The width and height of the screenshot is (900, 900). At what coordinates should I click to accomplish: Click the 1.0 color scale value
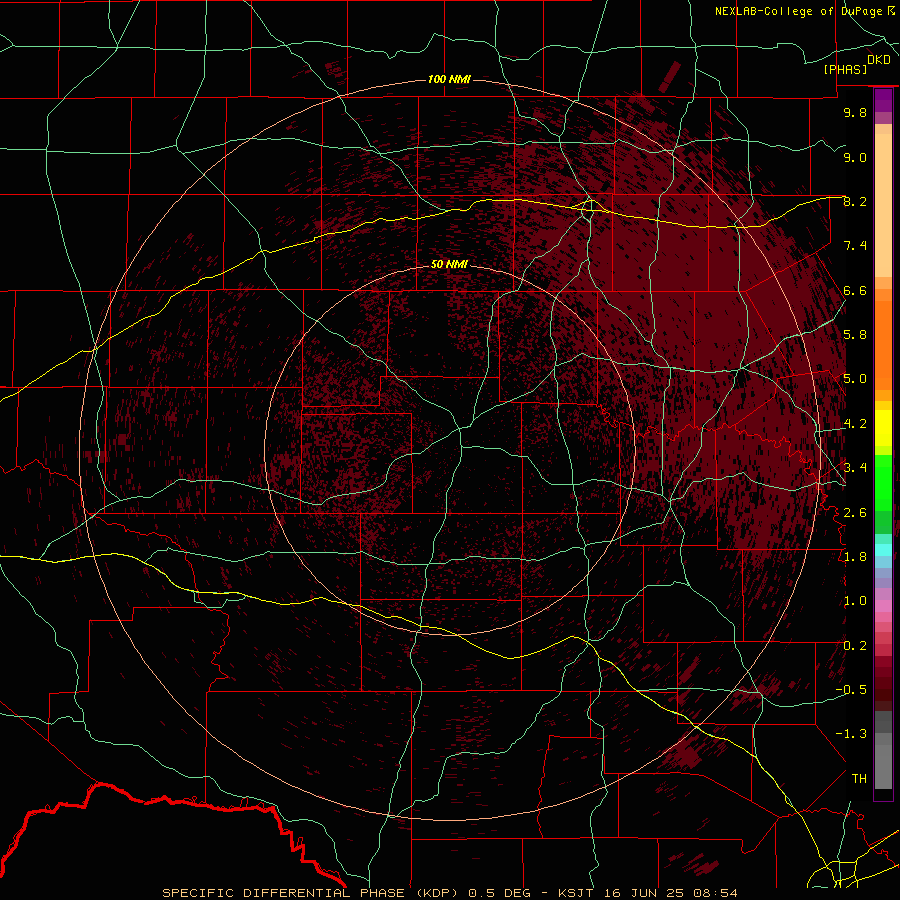pyautogui.click(x=855, y=601)
